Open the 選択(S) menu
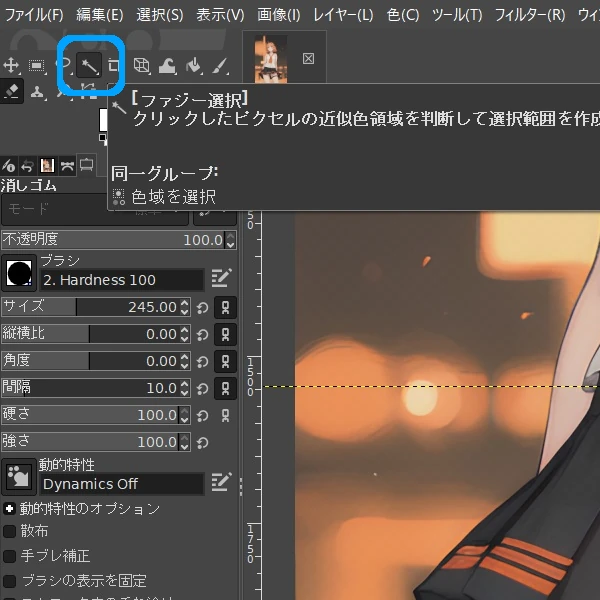The width and height of the screenshot is (600, 600). (x=160, y=15)
